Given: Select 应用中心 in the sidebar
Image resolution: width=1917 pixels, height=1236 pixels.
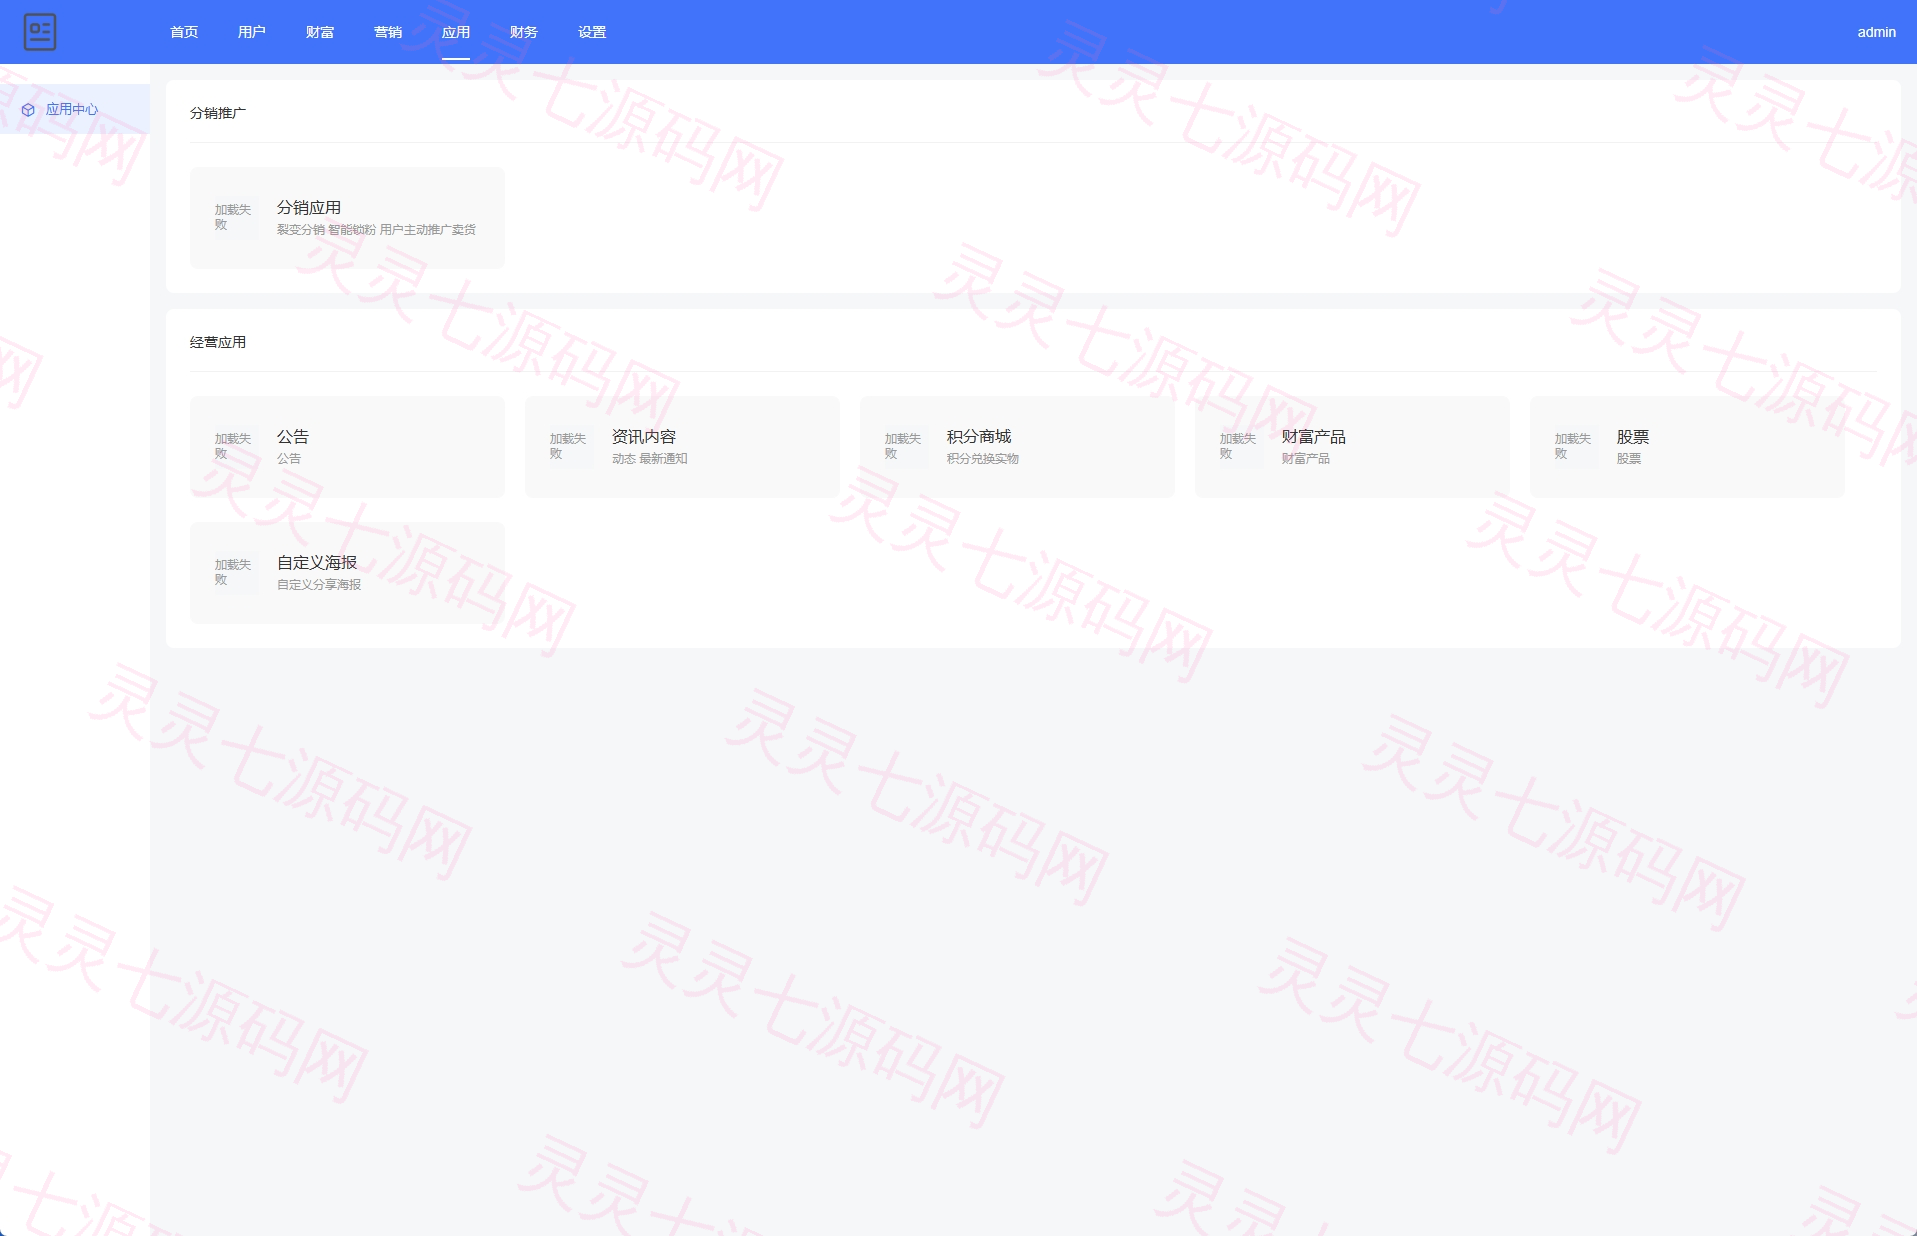Looking at the screenshot, I should click(x=75, y=109).
